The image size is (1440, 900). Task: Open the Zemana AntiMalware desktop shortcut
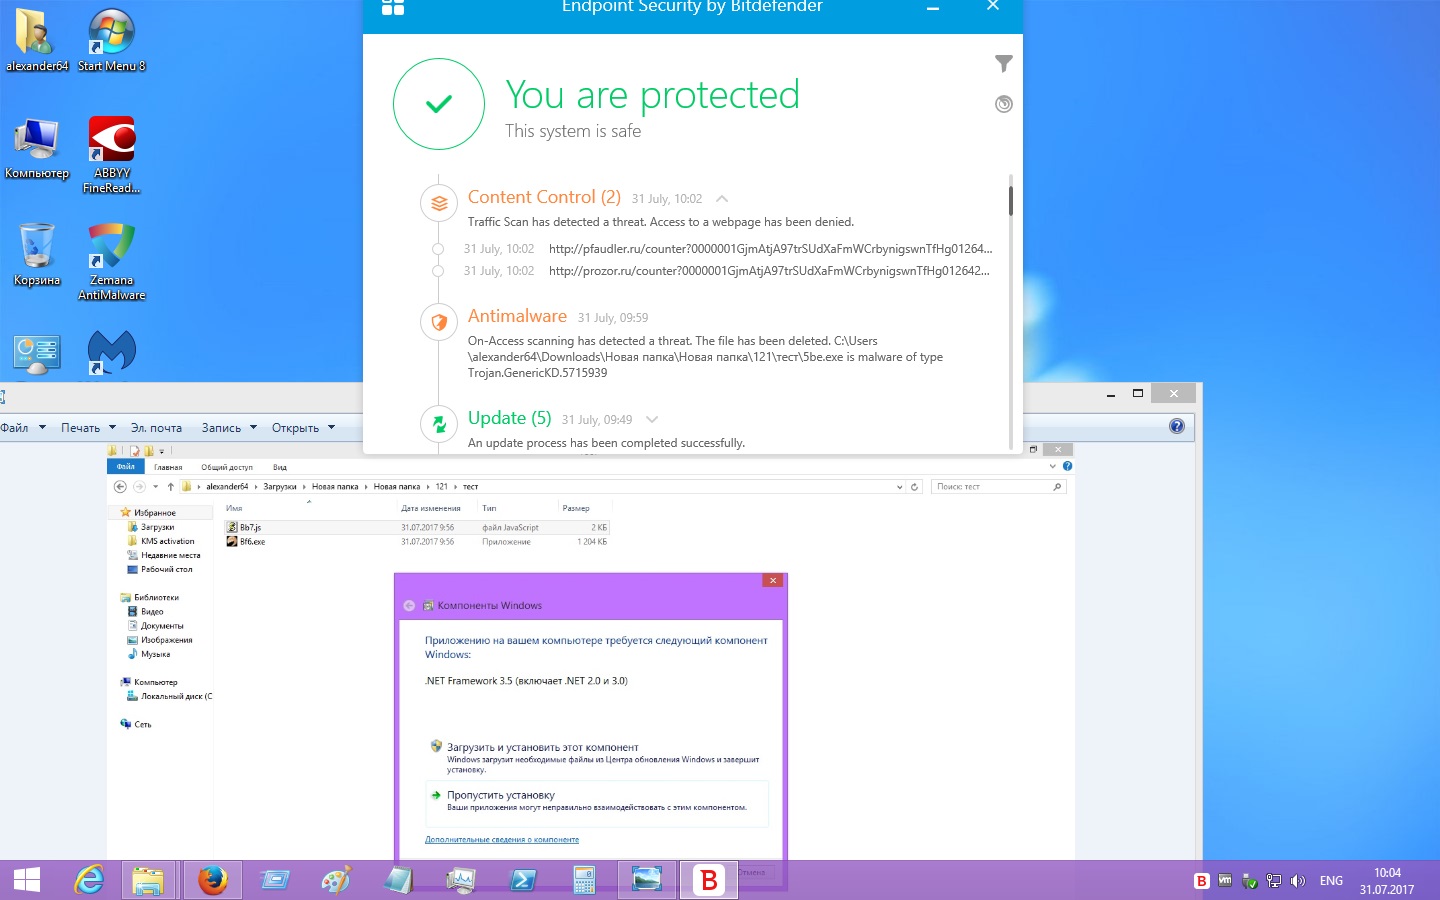coord(111,263)
